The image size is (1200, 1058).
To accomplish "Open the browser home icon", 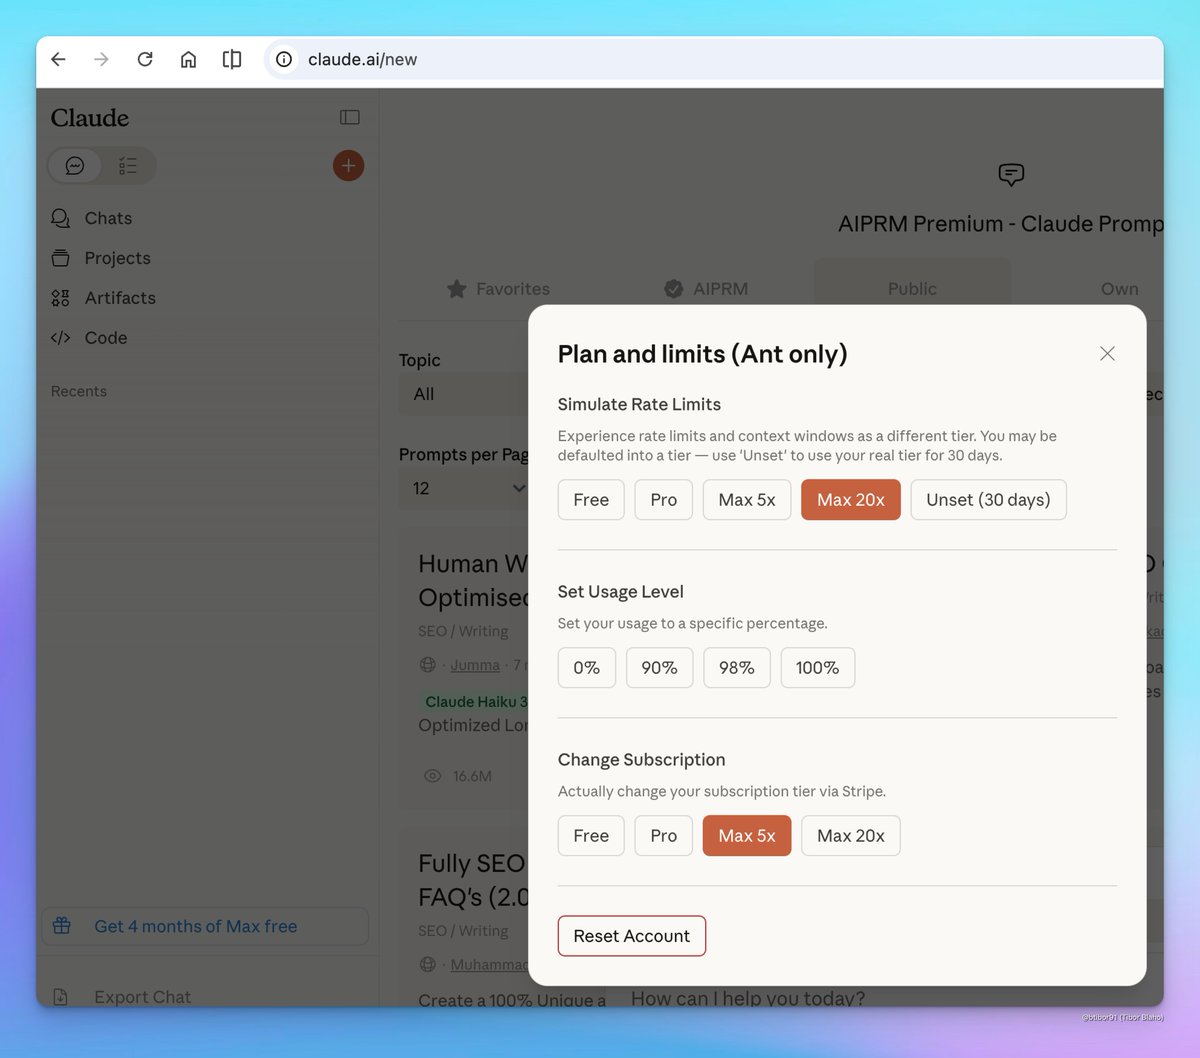I will point(188,59).
